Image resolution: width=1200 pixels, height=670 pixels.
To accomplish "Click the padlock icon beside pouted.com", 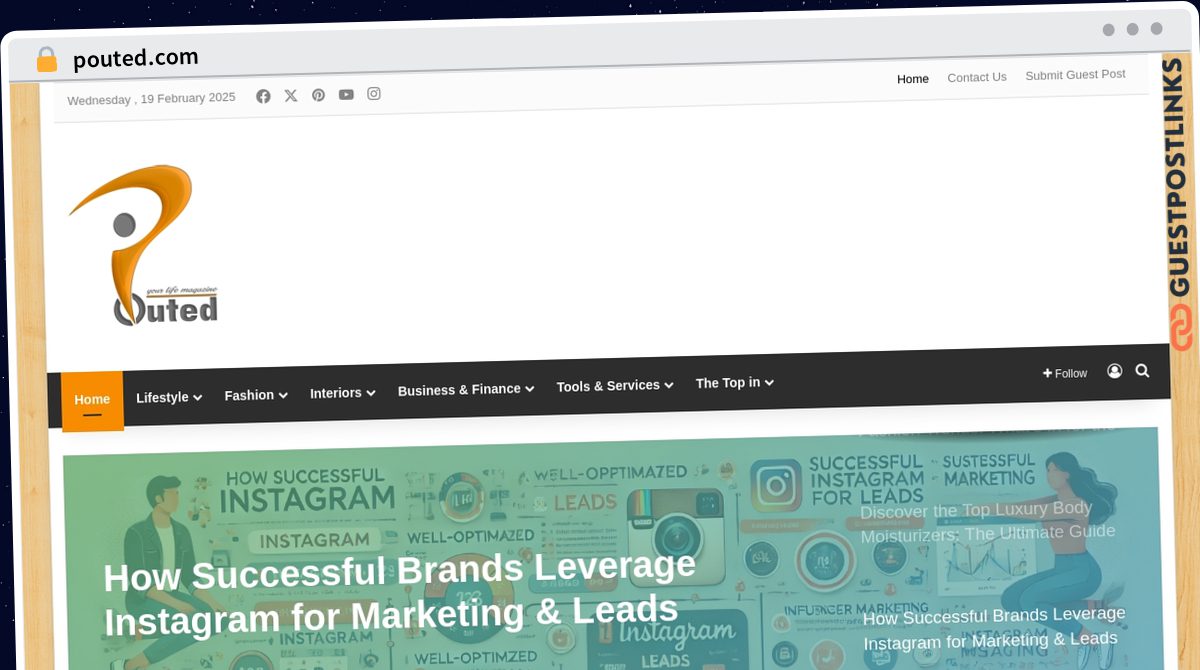I will [x=47, y=60].
